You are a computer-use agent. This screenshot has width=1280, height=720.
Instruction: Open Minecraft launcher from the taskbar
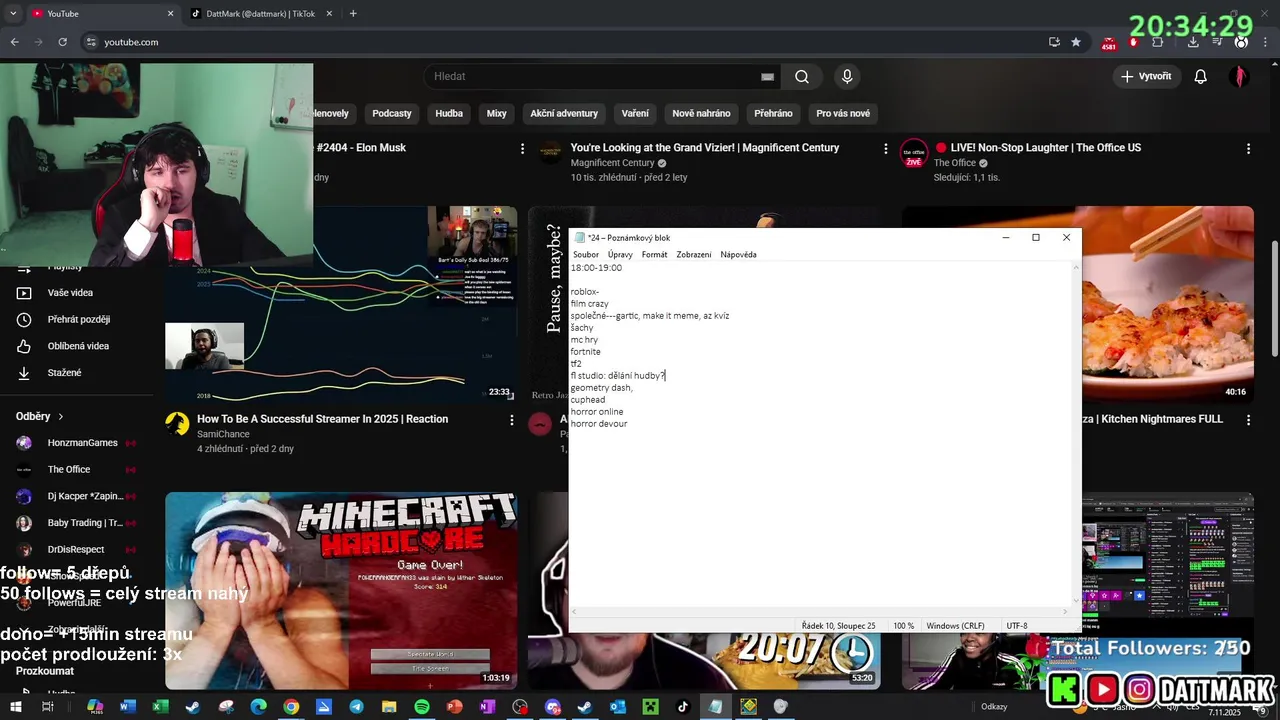[651, 707]
